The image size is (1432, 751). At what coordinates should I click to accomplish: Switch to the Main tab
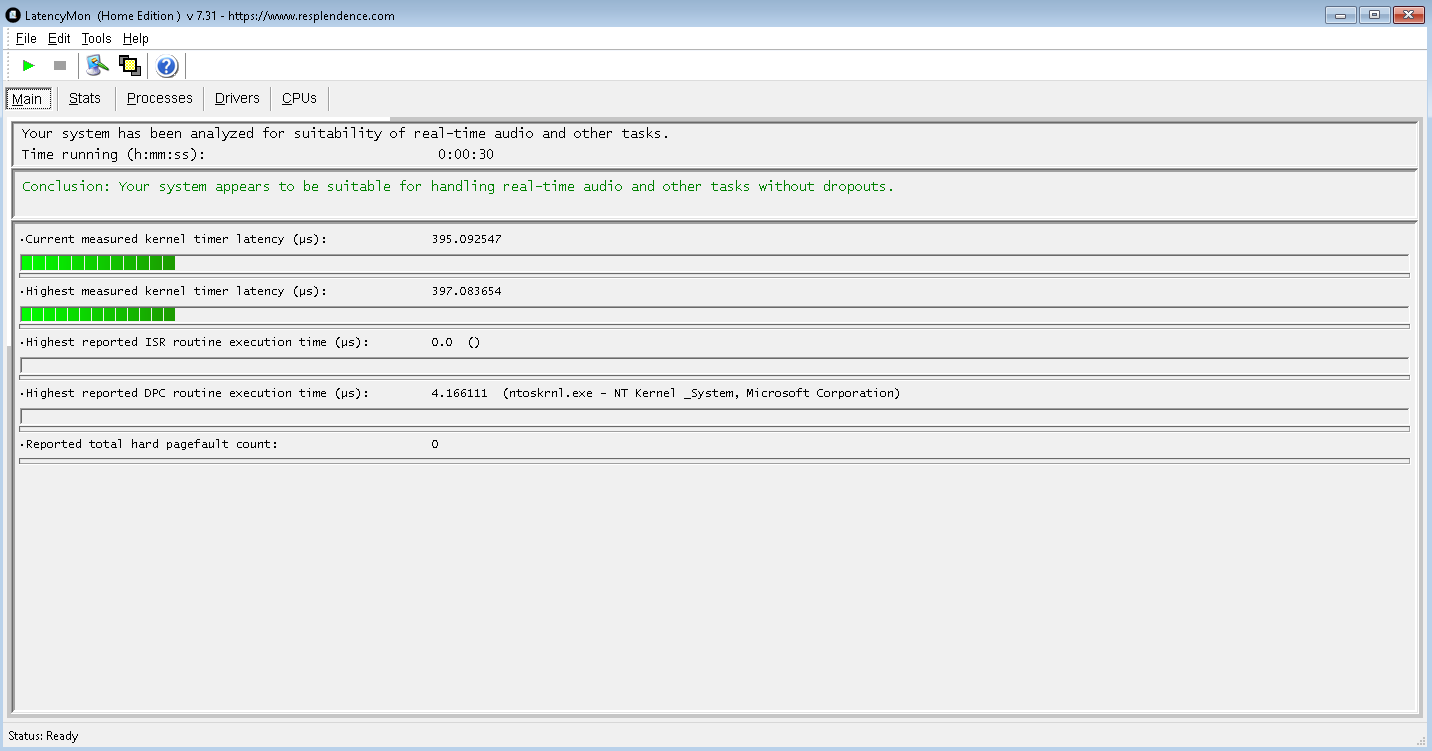(x=27, y=99)
